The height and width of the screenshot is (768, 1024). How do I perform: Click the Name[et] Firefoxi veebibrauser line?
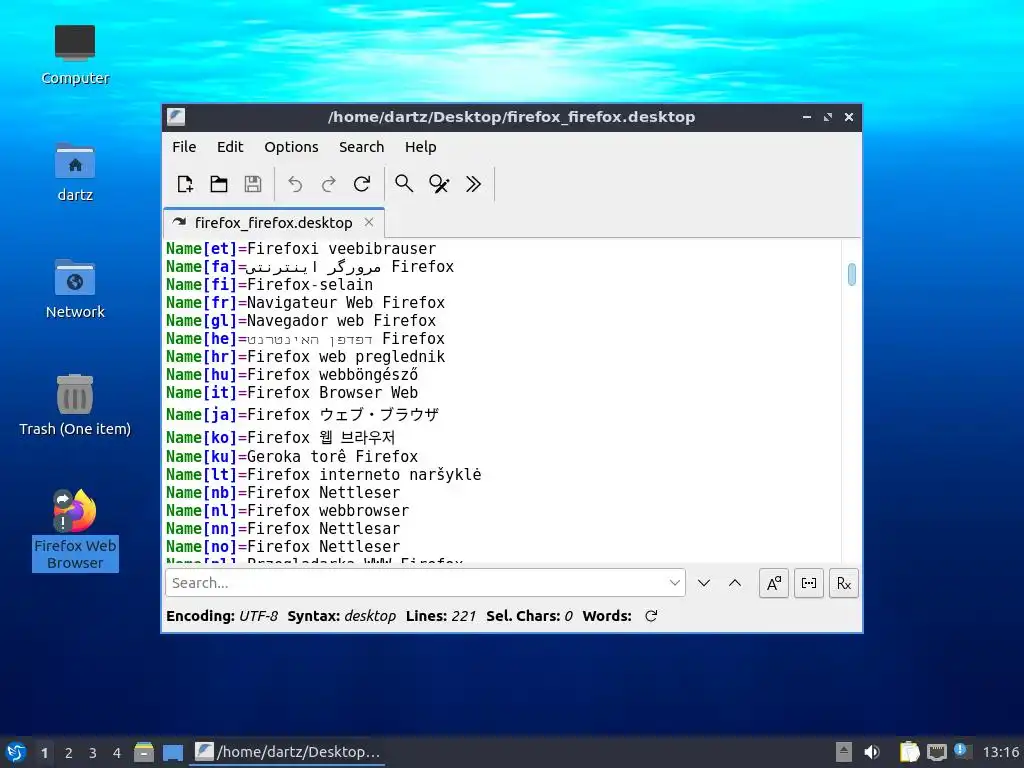click(300, 249)
